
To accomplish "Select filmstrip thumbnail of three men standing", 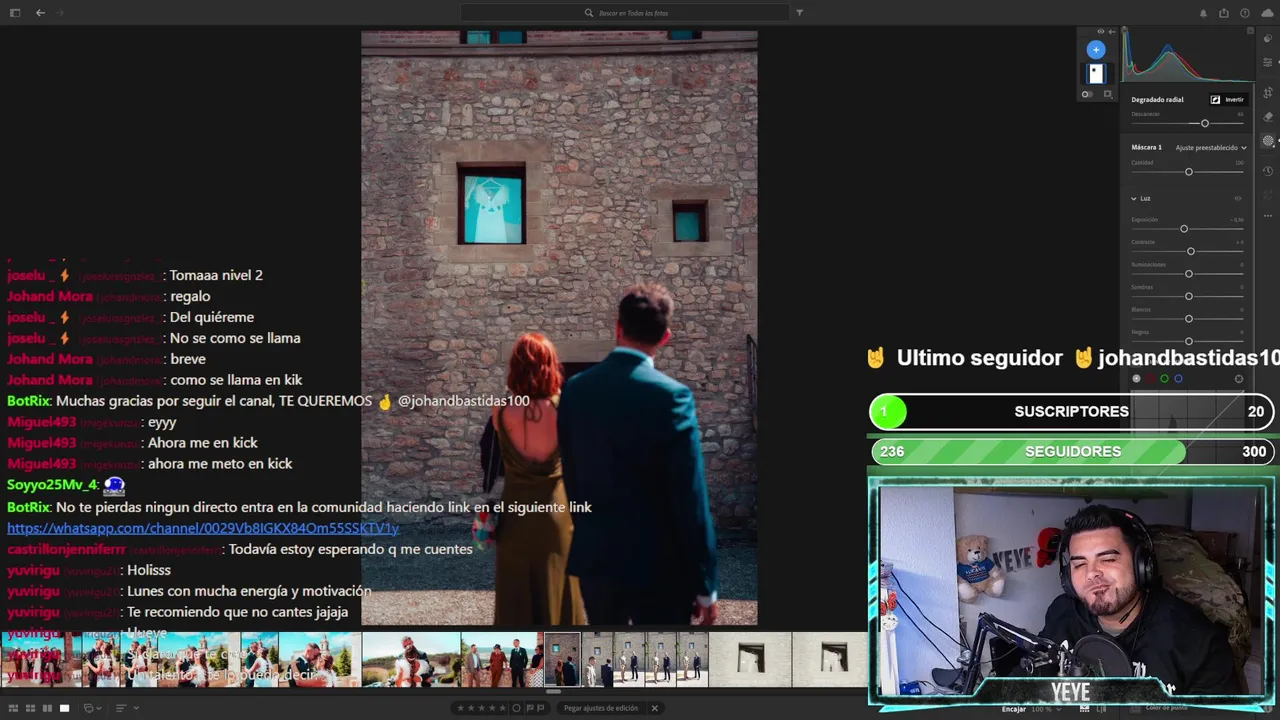I will coord(502,659).
